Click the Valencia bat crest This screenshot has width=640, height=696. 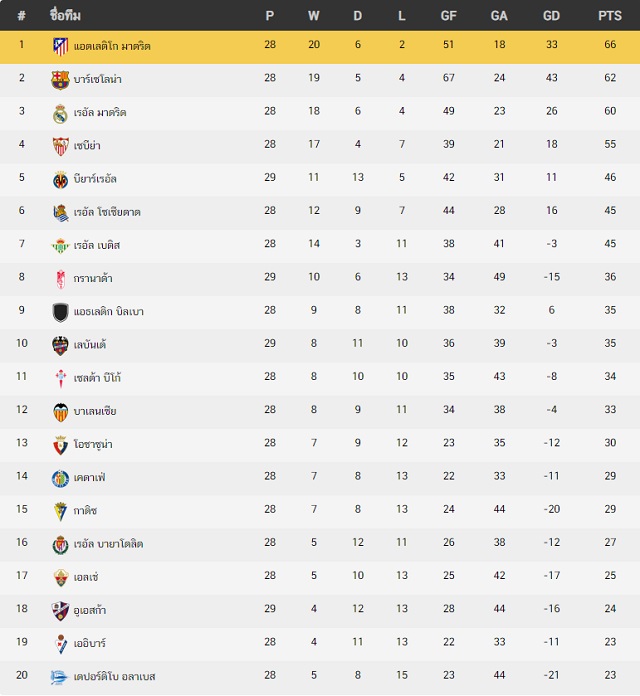coord(60,412)
